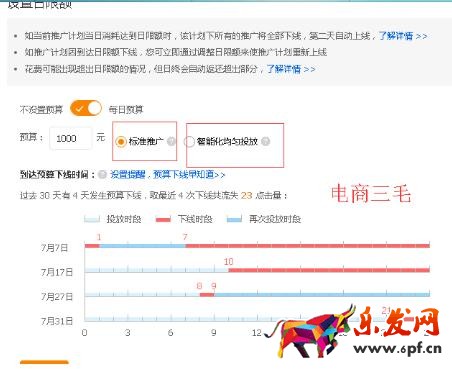The image size is (452, 369).
Task: Click the 7月27日 short red segment between 8 and 9
Action: [x=207, y=295]
